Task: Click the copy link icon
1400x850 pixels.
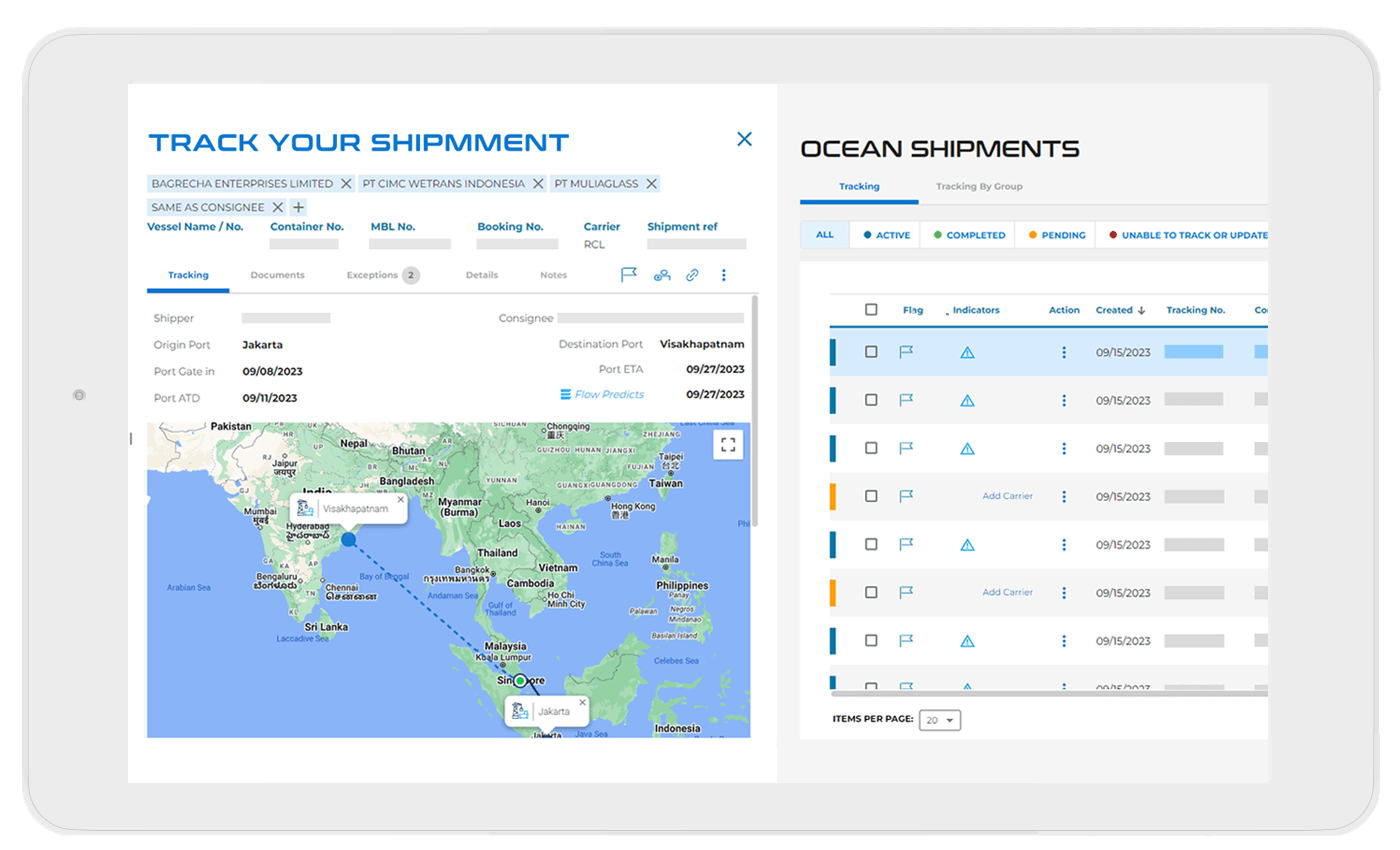Action: coord(692,275)
